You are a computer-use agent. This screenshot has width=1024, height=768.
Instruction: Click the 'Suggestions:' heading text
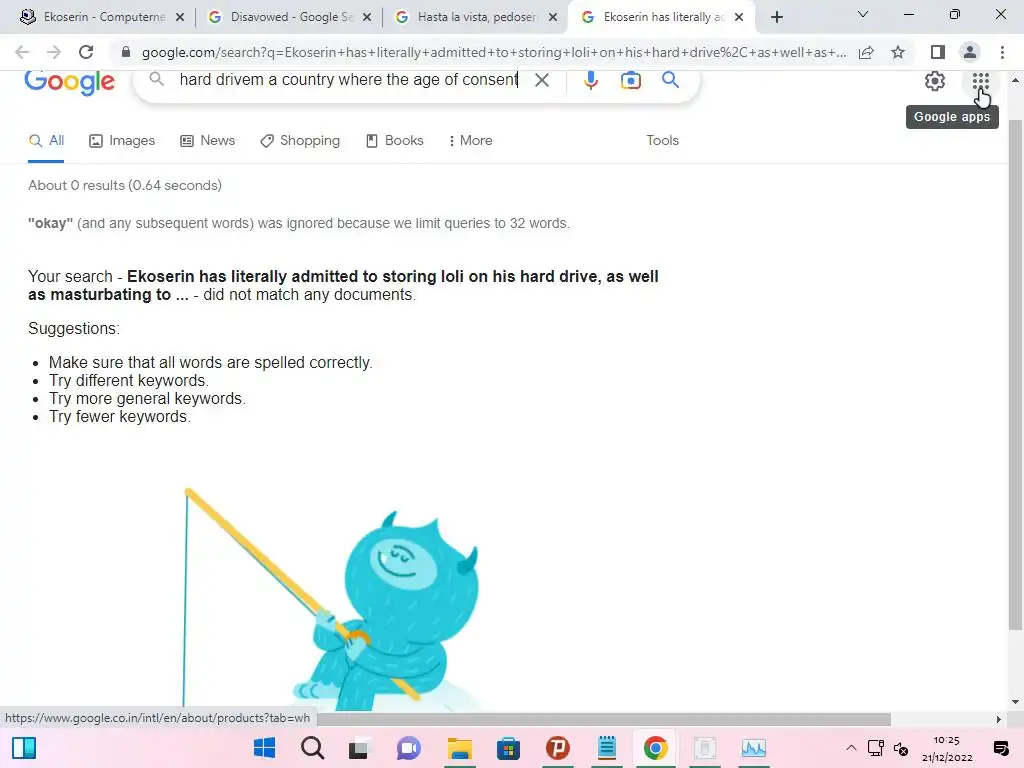[x=74, y=328]
